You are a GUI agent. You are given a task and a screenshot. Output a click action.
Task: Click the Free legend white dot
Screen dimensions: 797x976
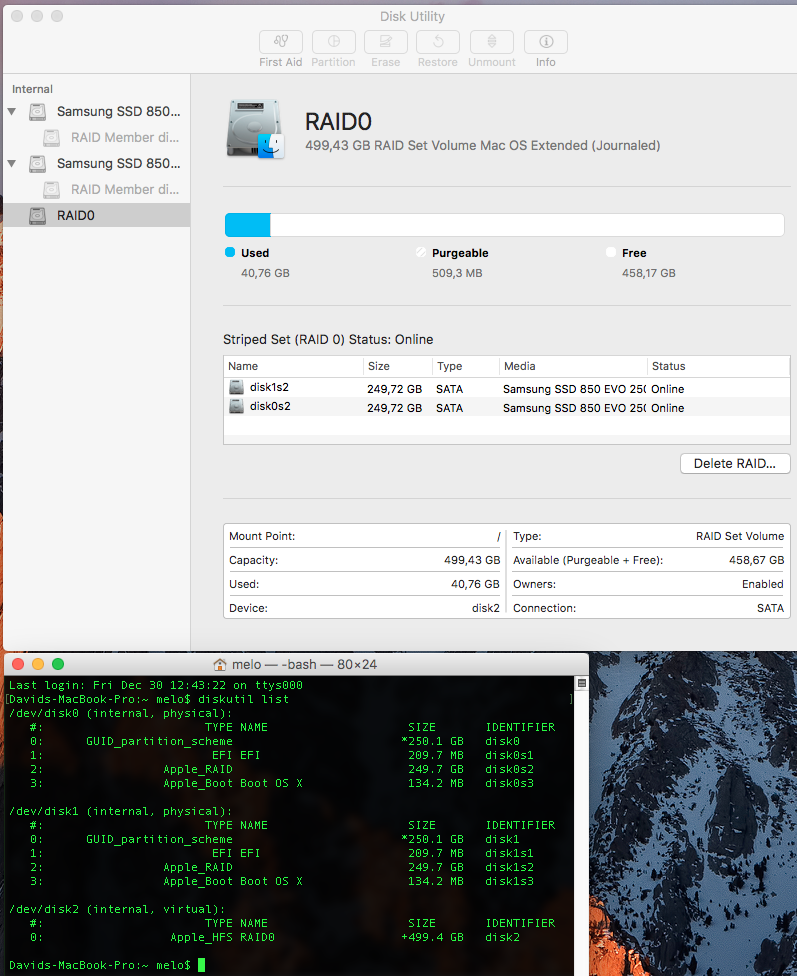[x=611, y=252]
